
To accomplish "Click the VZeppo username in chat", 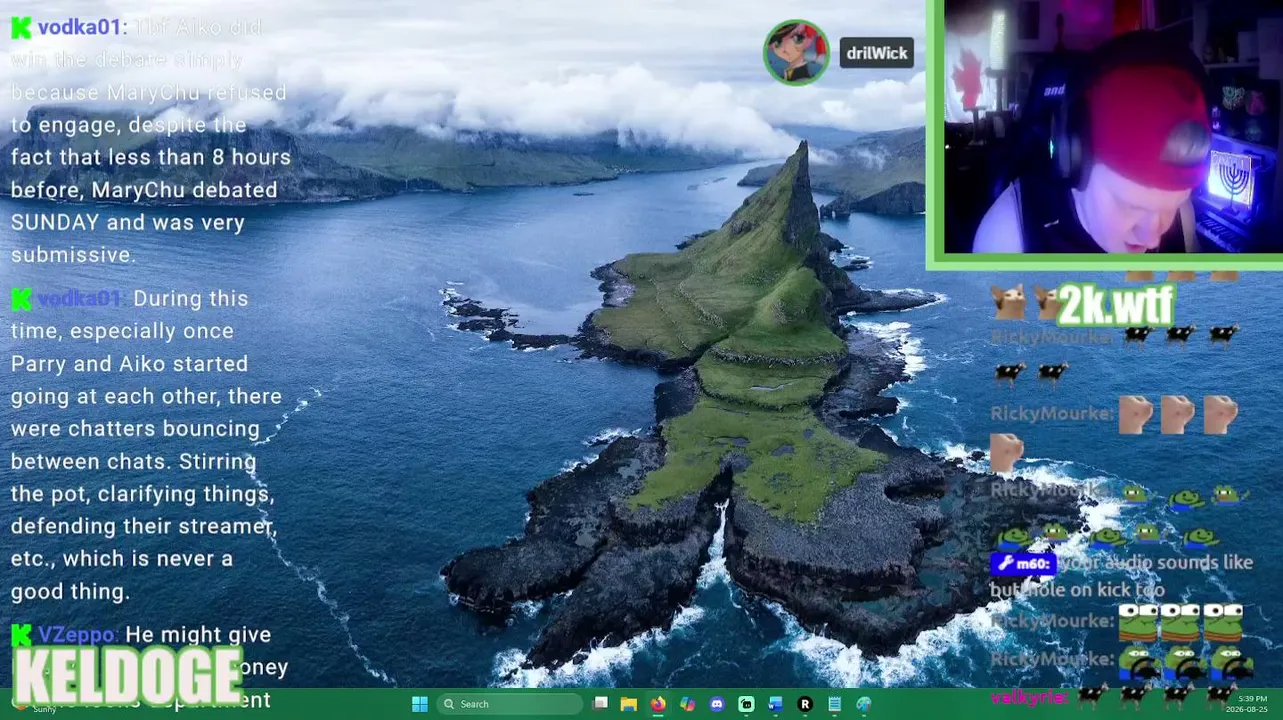I will tap(78, 634).
